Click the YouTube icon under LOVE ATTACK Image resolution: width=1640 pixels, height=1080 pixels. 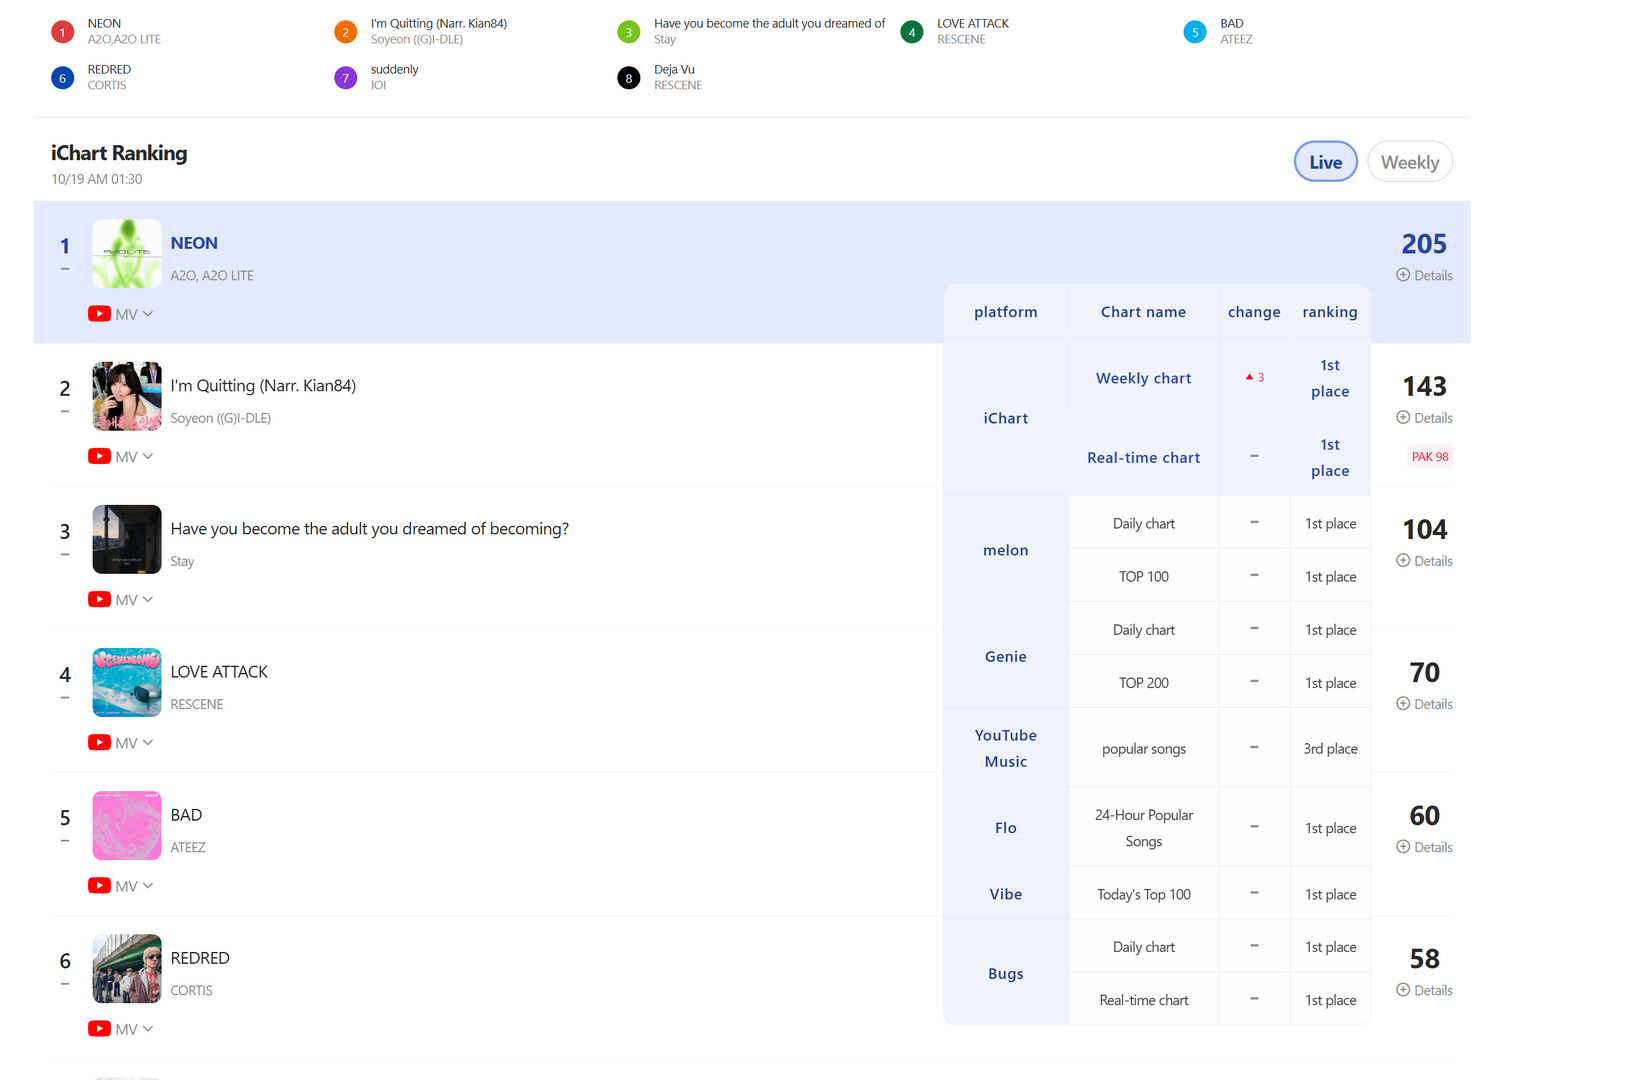(x=99, y=743)
